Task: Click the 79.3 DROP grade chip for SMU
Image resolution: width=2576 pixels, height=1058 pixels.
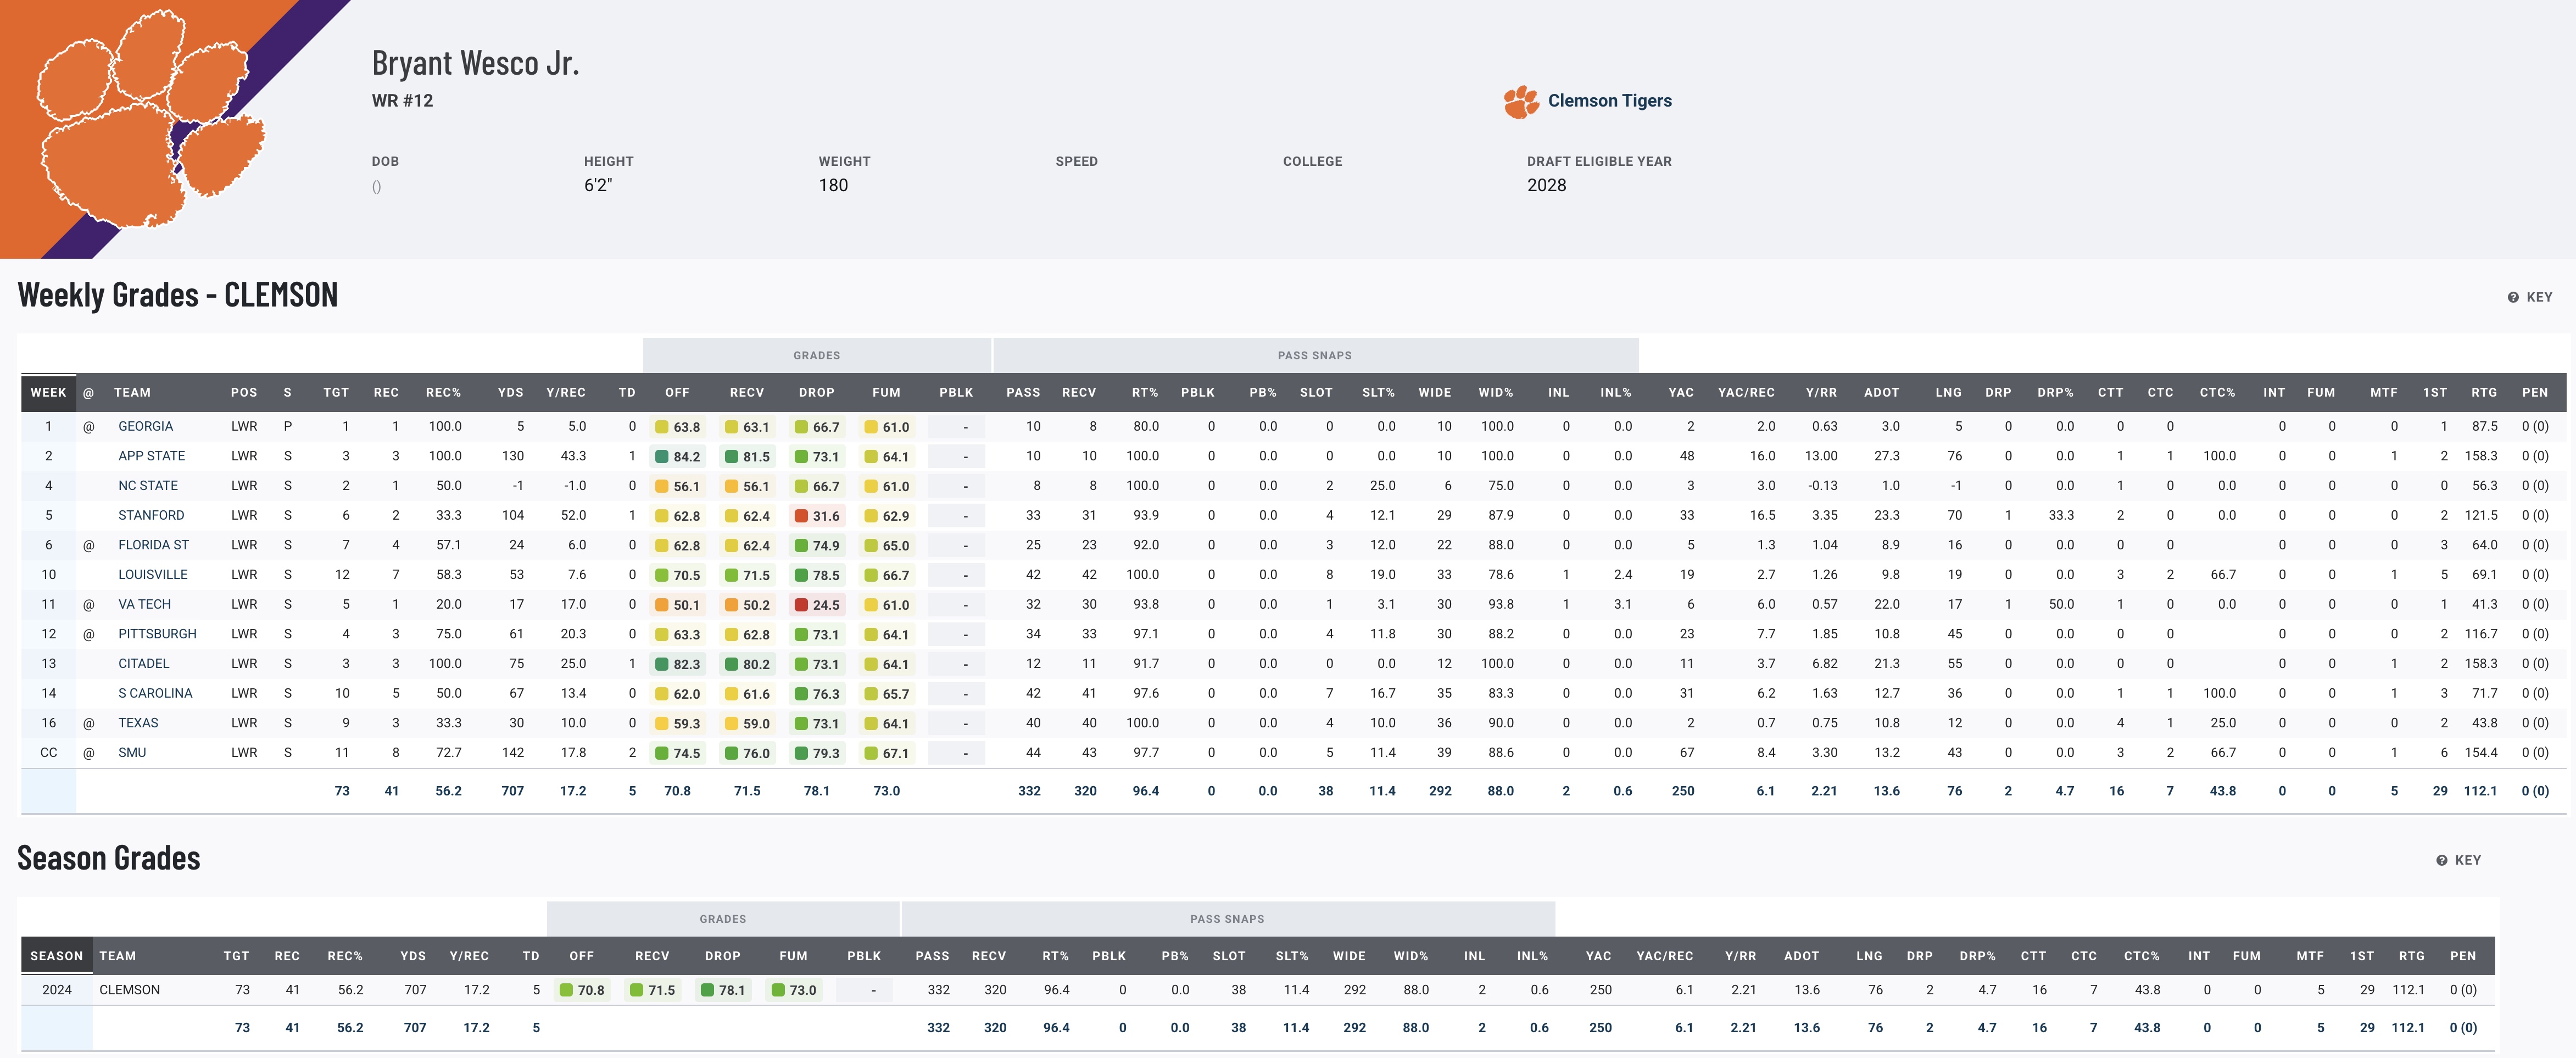Action: point(818,752)
